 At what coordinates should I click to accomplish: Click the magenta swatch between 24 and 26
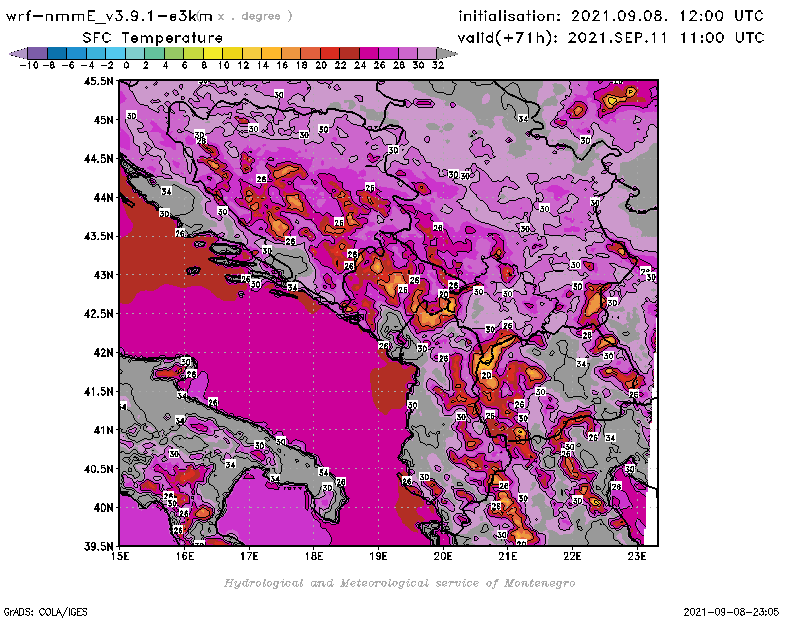(x=369, y=53)
